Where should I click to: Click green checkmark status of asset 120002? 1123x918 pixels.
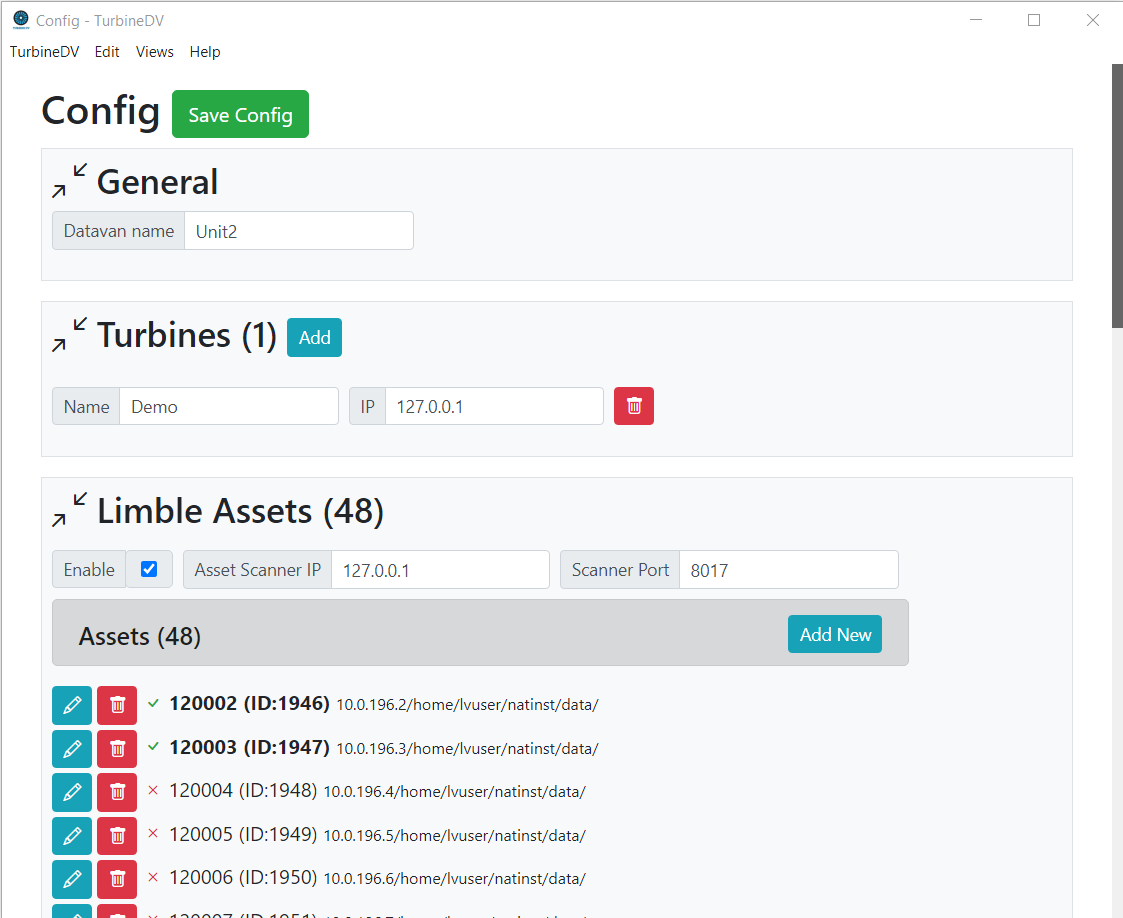(153, 703)
